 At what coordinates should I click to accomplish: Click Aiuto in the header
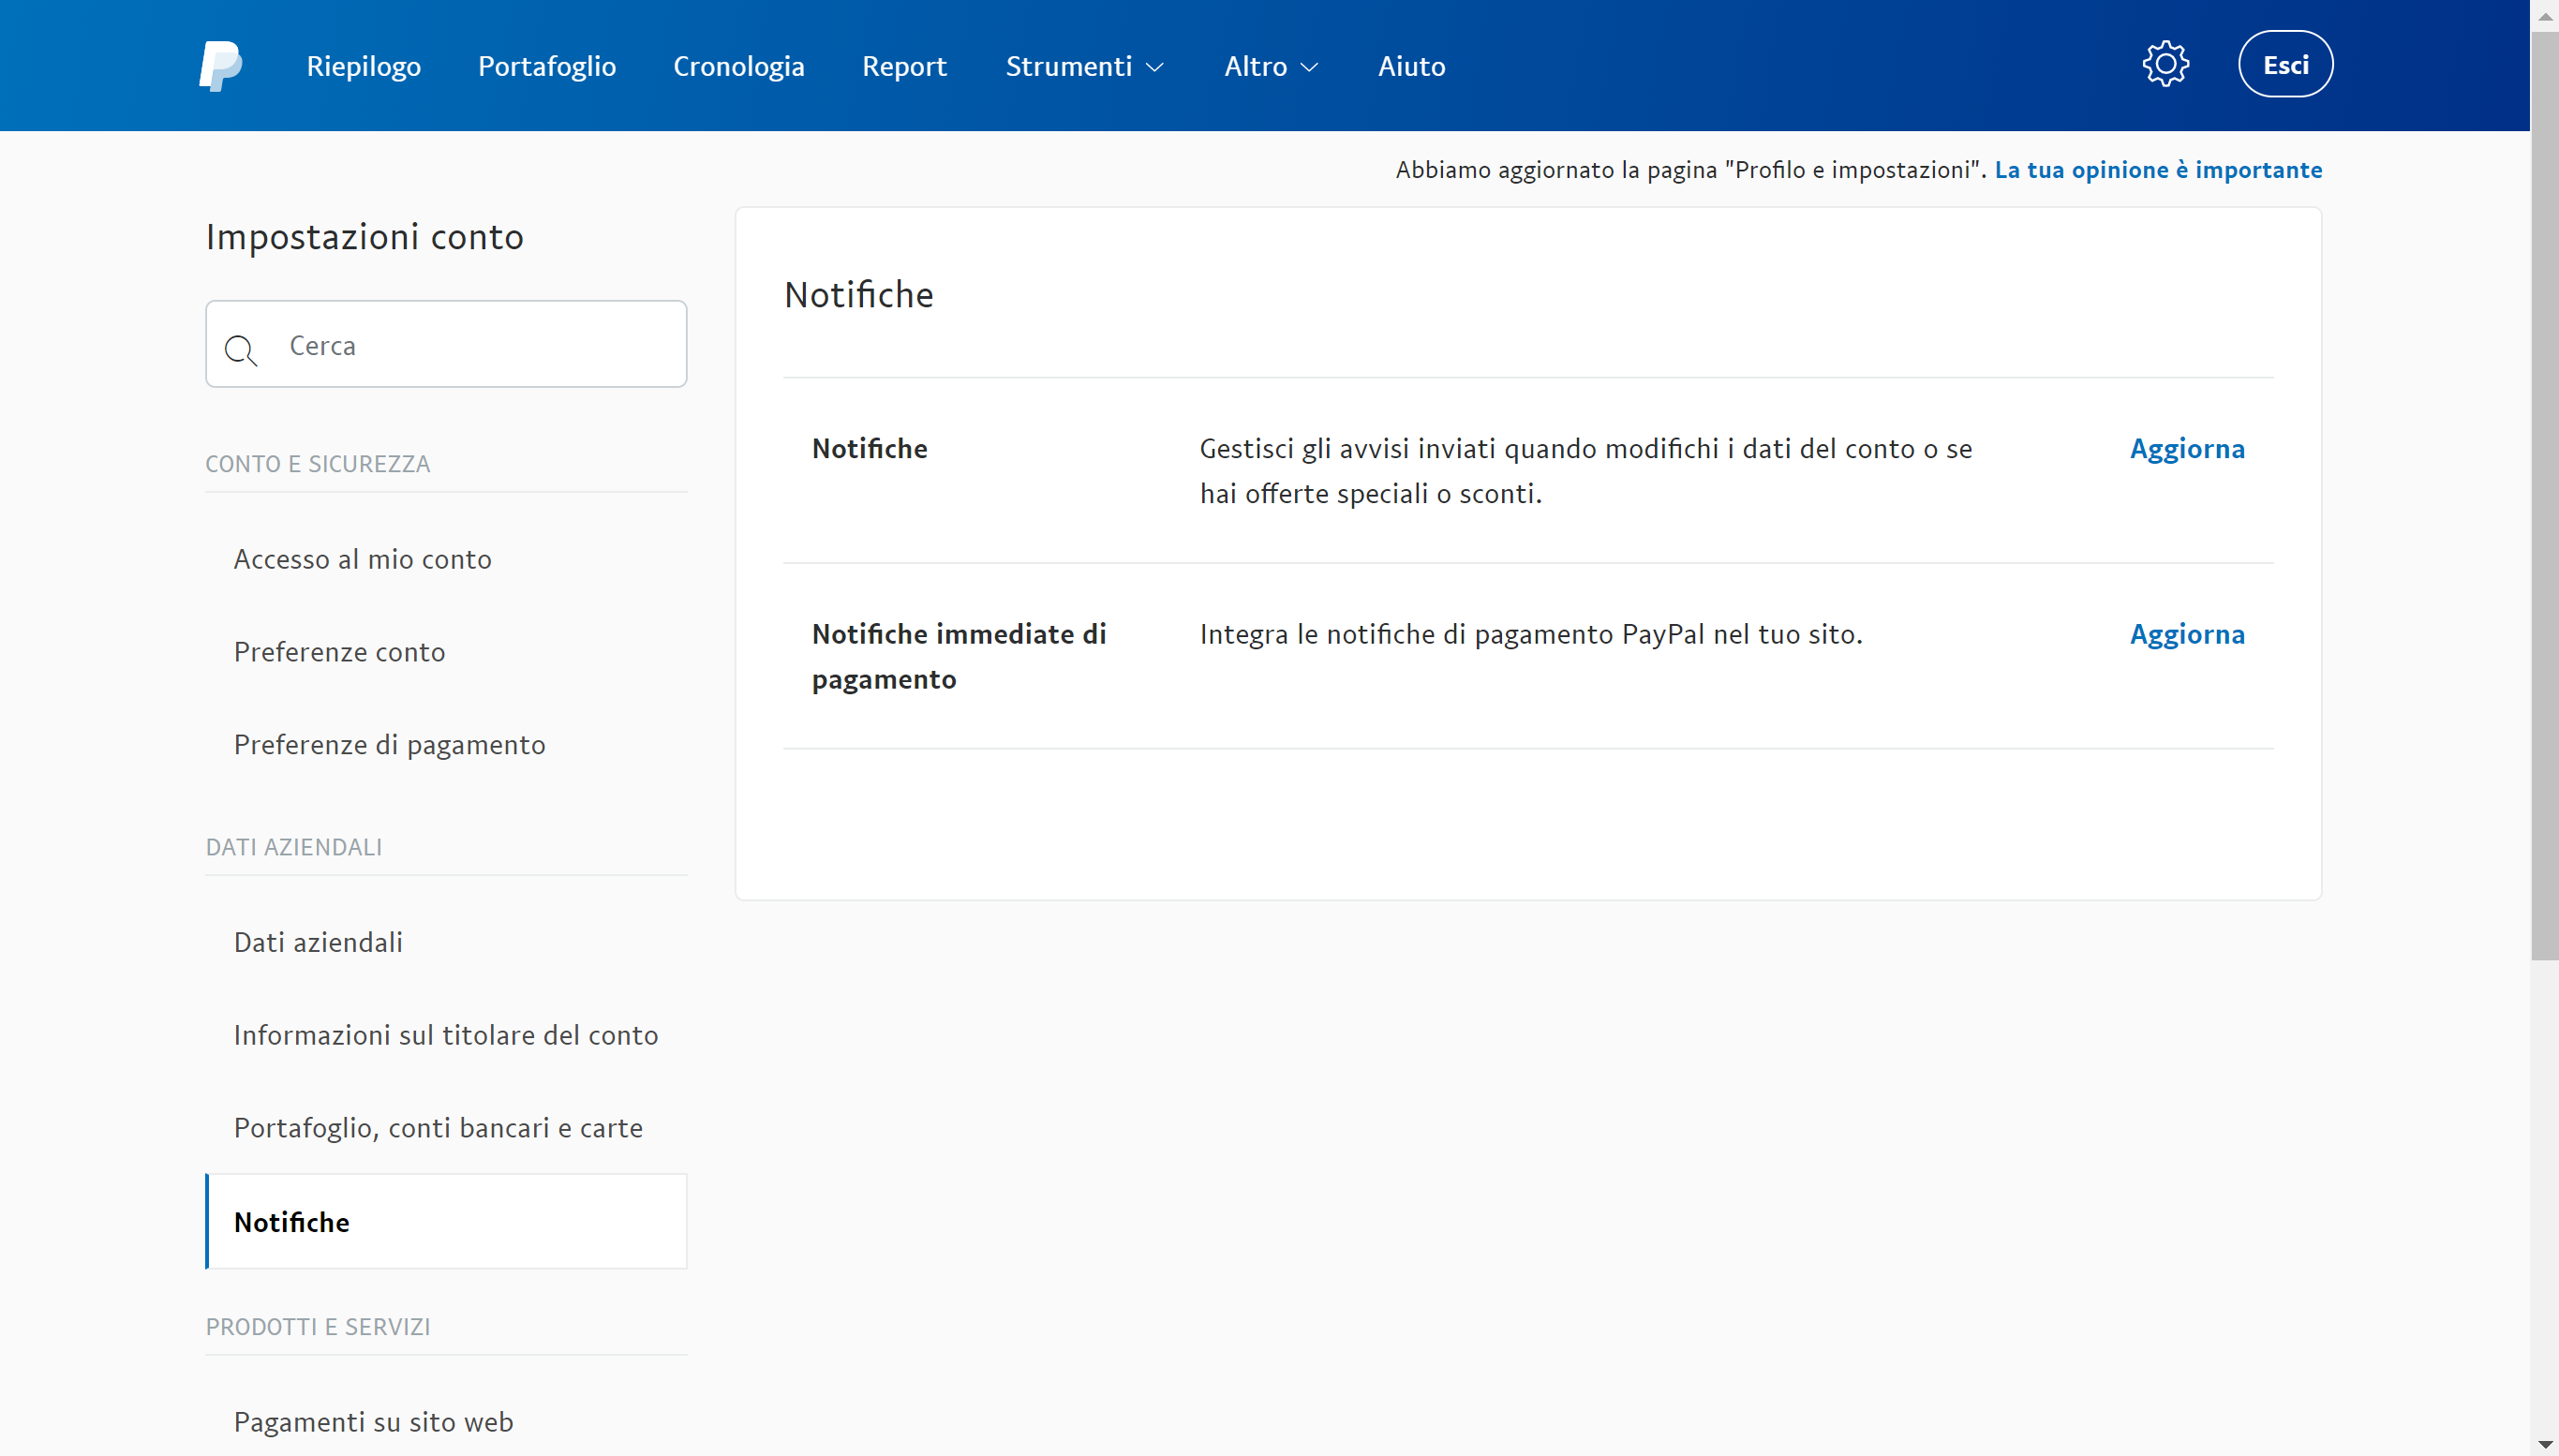point(1411,66)
